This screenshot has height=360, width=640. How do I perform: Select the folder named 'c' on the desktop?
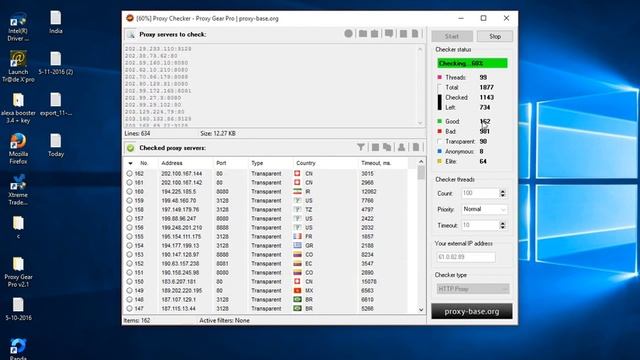(18, 227)
